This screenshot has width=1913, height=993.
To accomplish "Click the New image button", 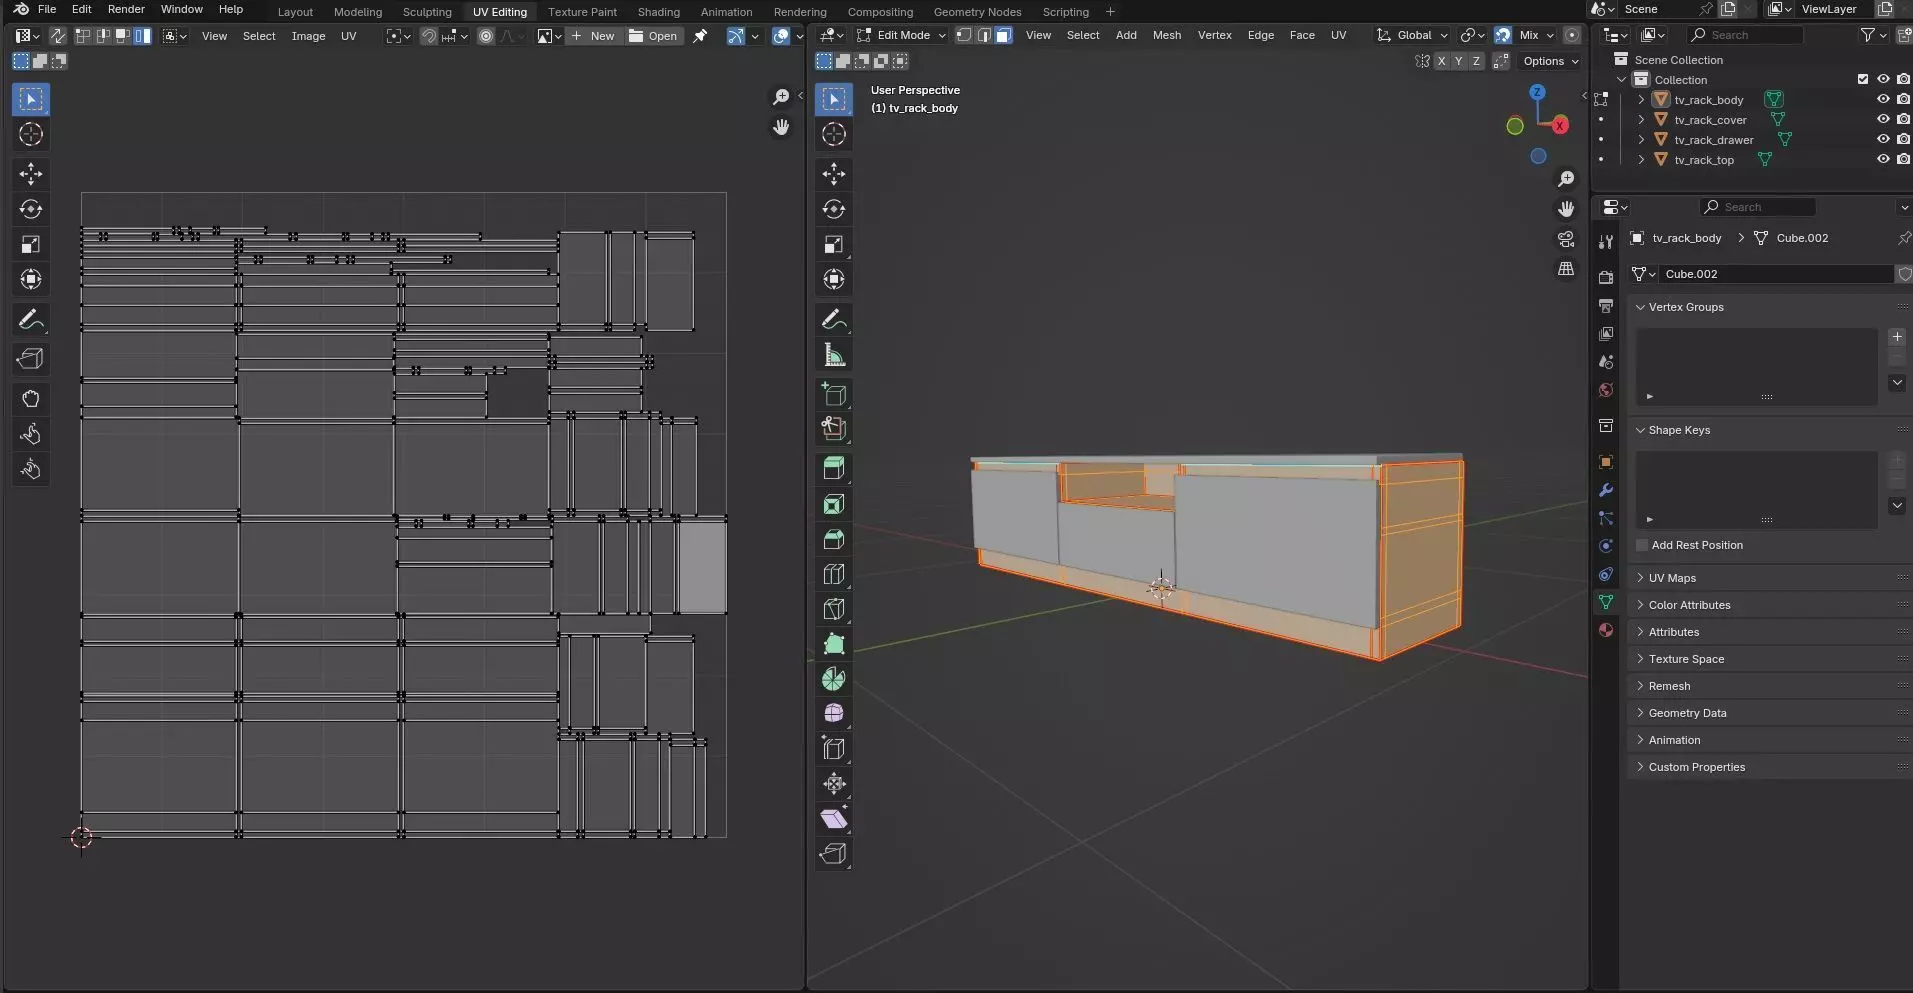I will [593, 36].
